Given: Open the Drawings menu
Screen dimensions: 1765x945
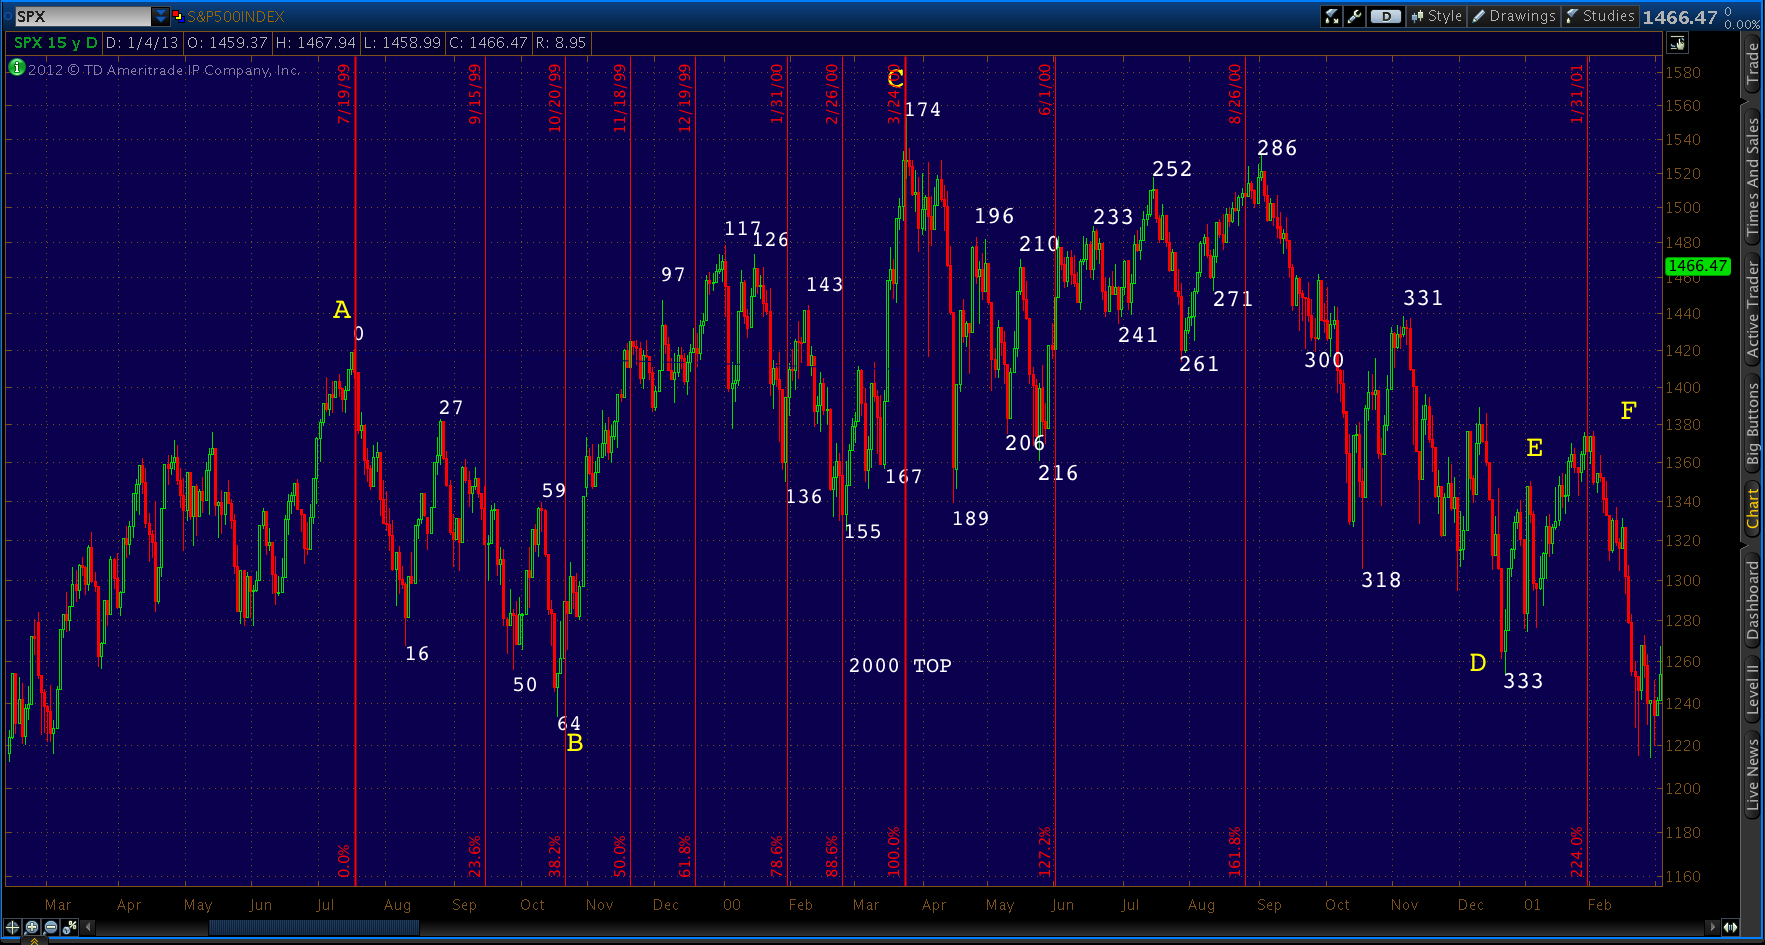Looking at the screenshot, I should point(1514,16).
